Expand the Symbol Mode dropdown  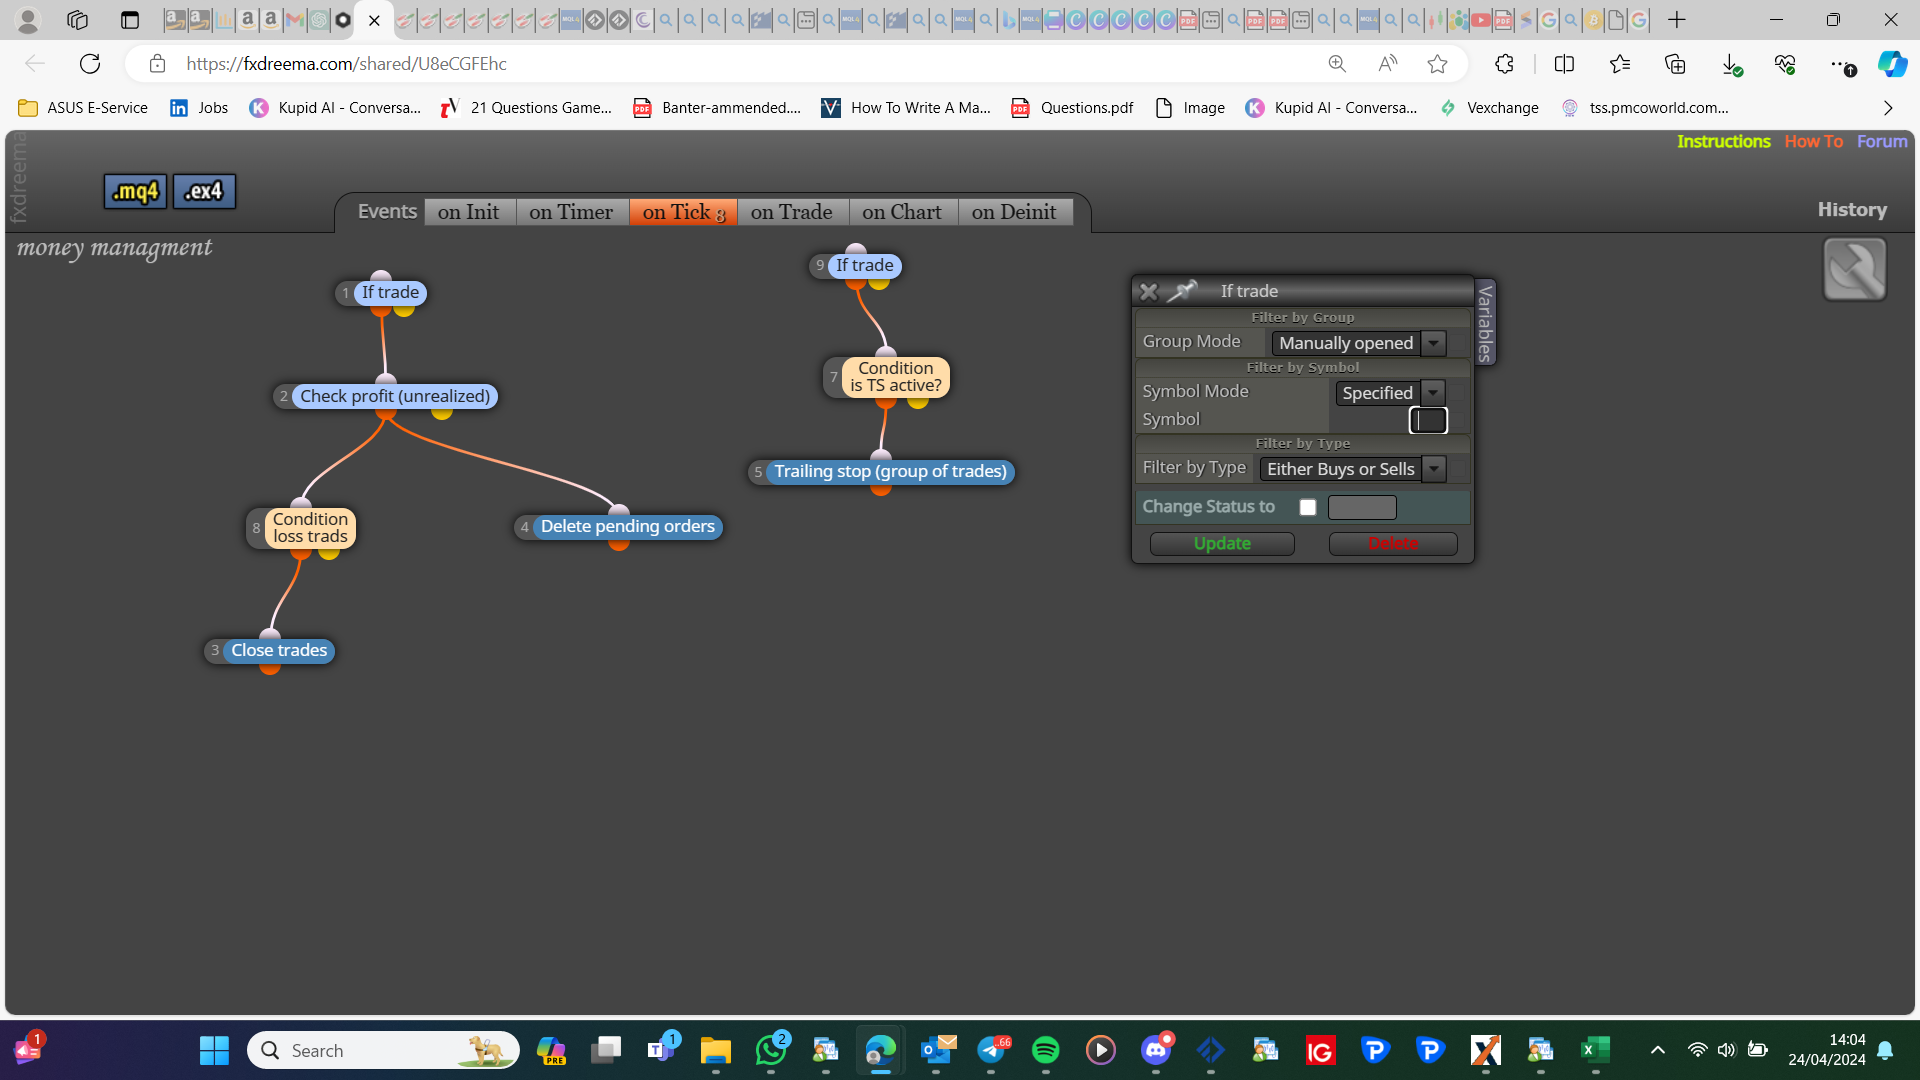pos(1434,393)
